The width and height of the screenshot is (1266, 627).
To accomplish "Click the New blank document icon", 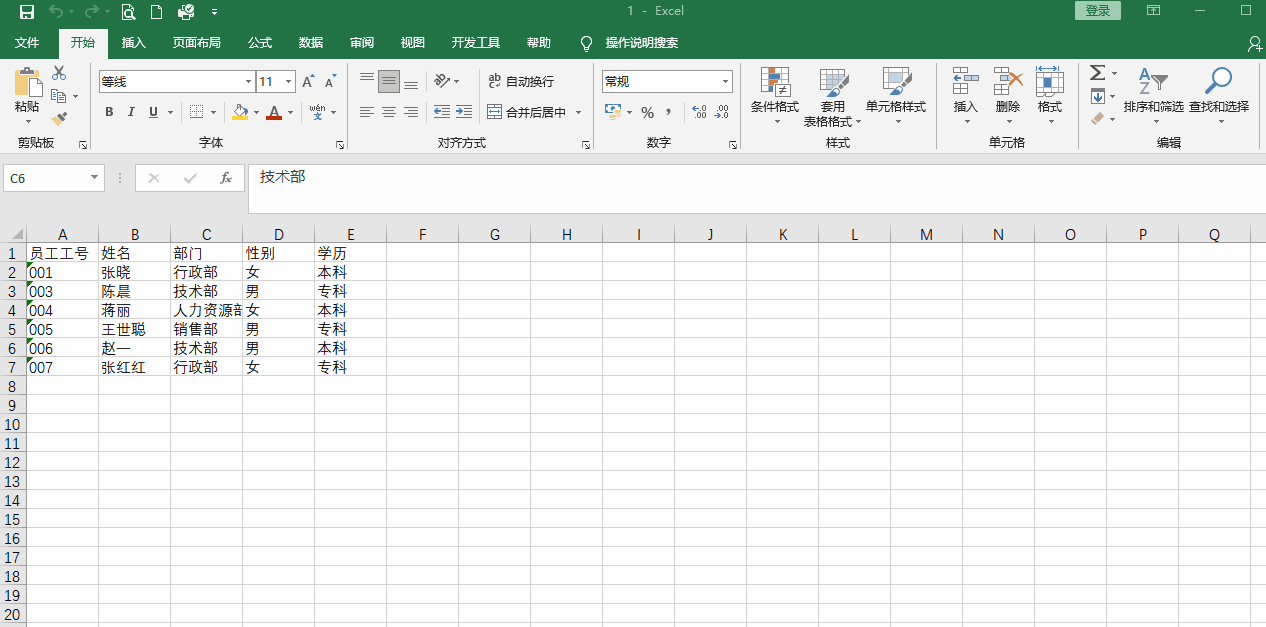I will point(156,12).
